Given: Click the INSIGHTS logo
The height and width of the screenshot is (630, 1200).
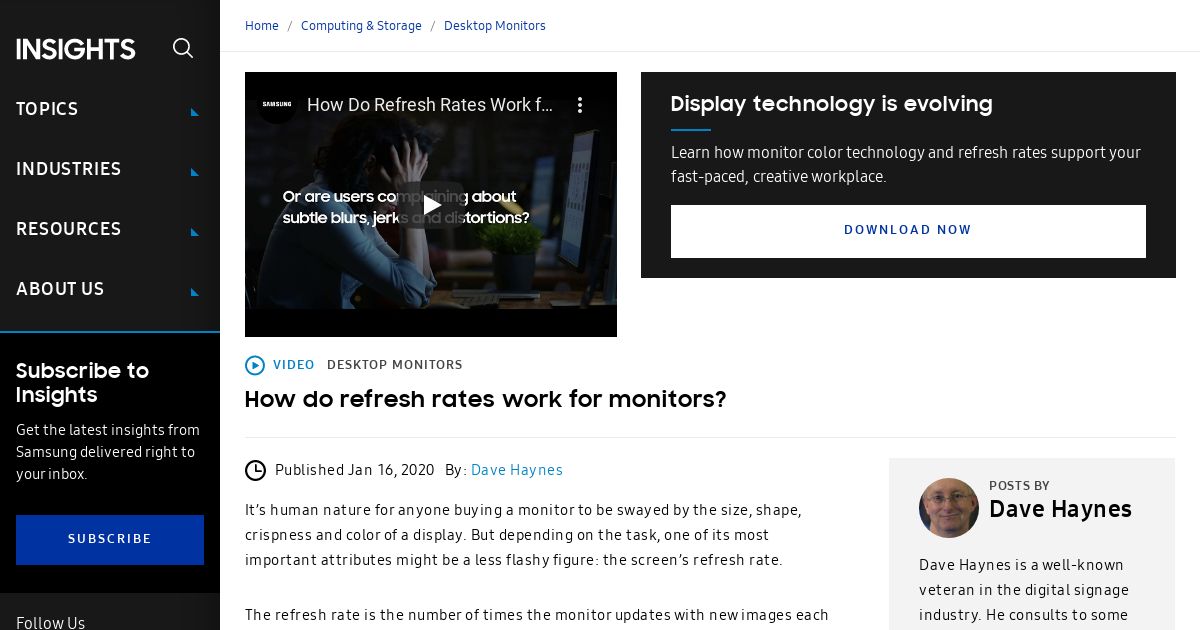Looking at the screenshot, I should (x=76, y=49).
